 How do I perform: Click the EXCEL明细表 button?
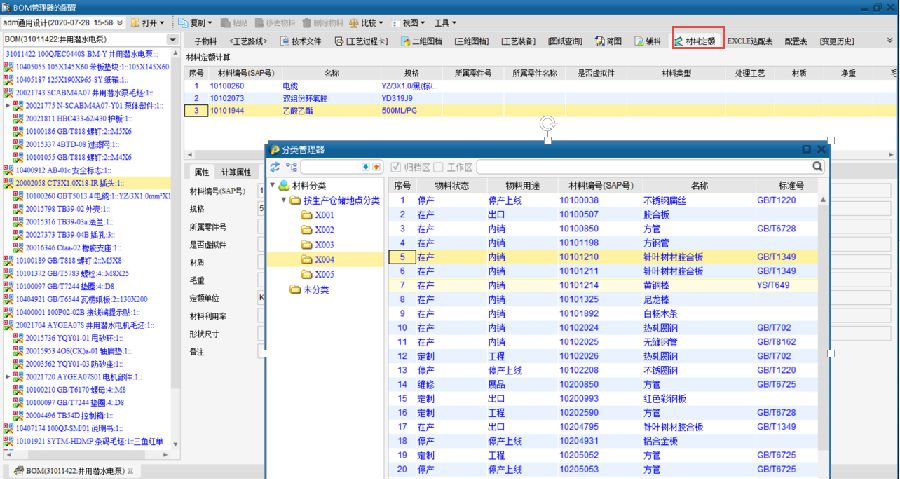(752, 41)
